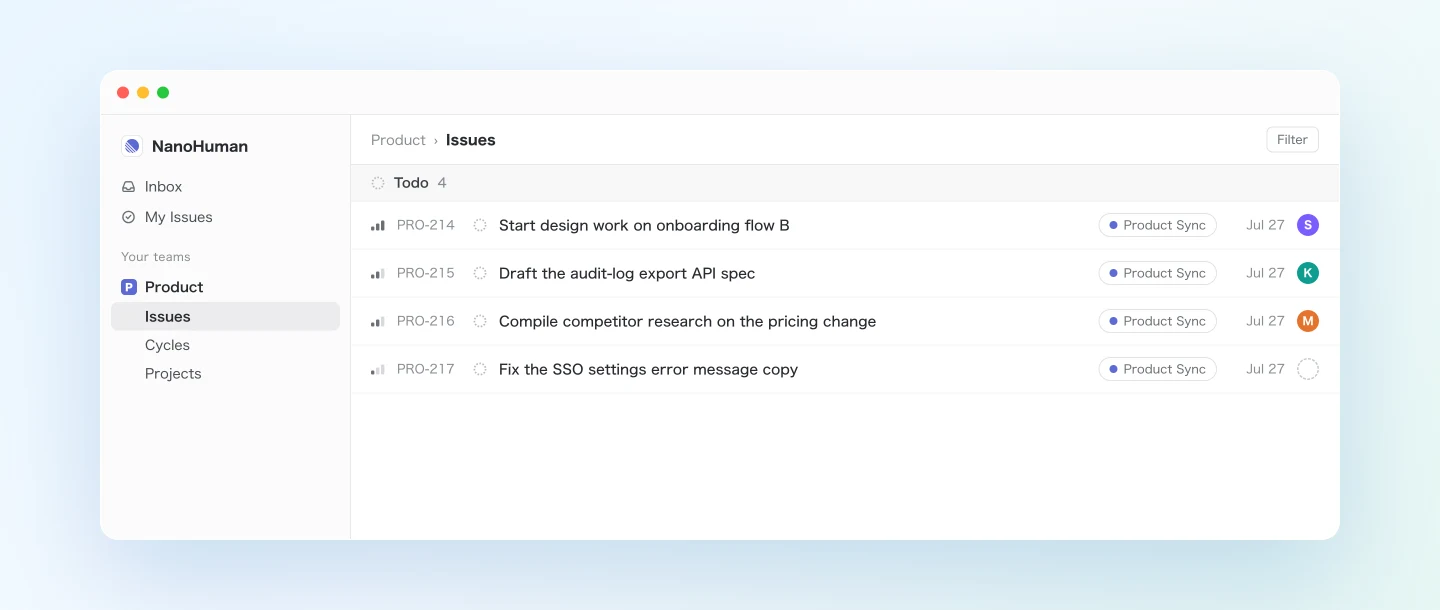Click the My Issues checkmark icon
Screen dimensions: 1440x610
[x=128, y=217]
